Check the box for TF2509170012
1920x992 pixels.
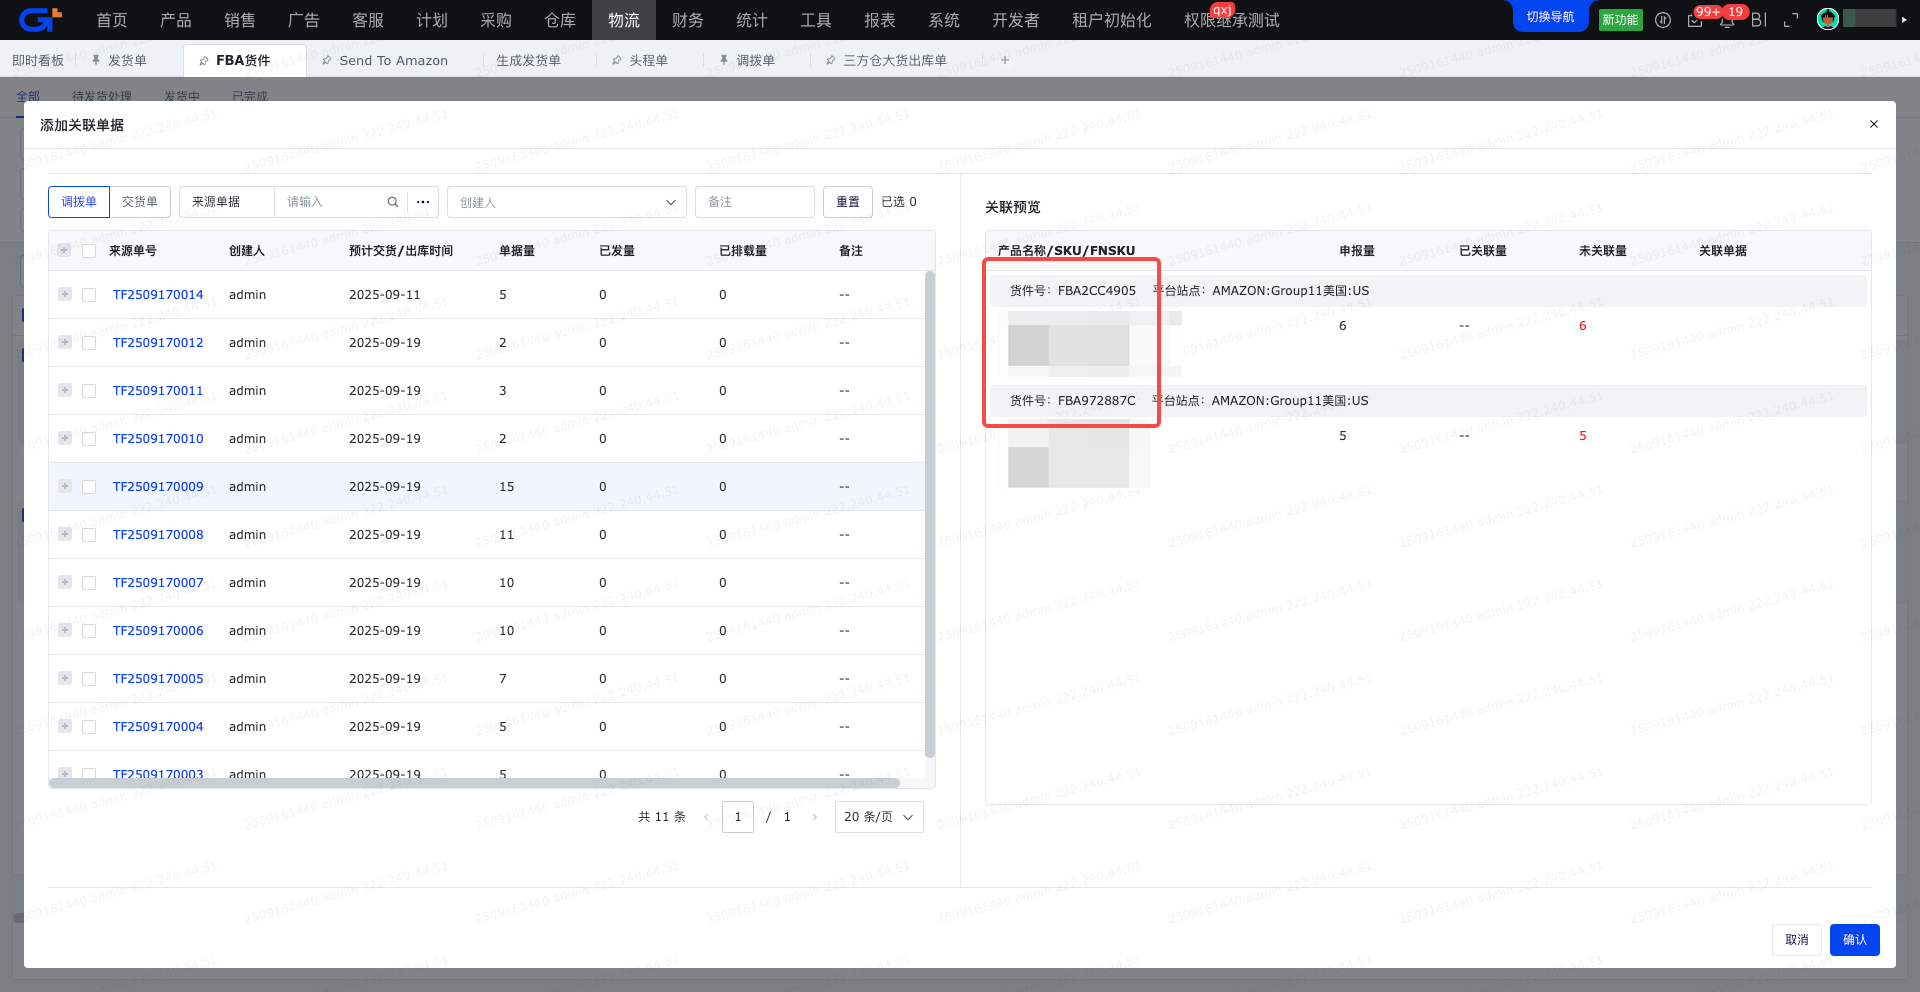89,343
